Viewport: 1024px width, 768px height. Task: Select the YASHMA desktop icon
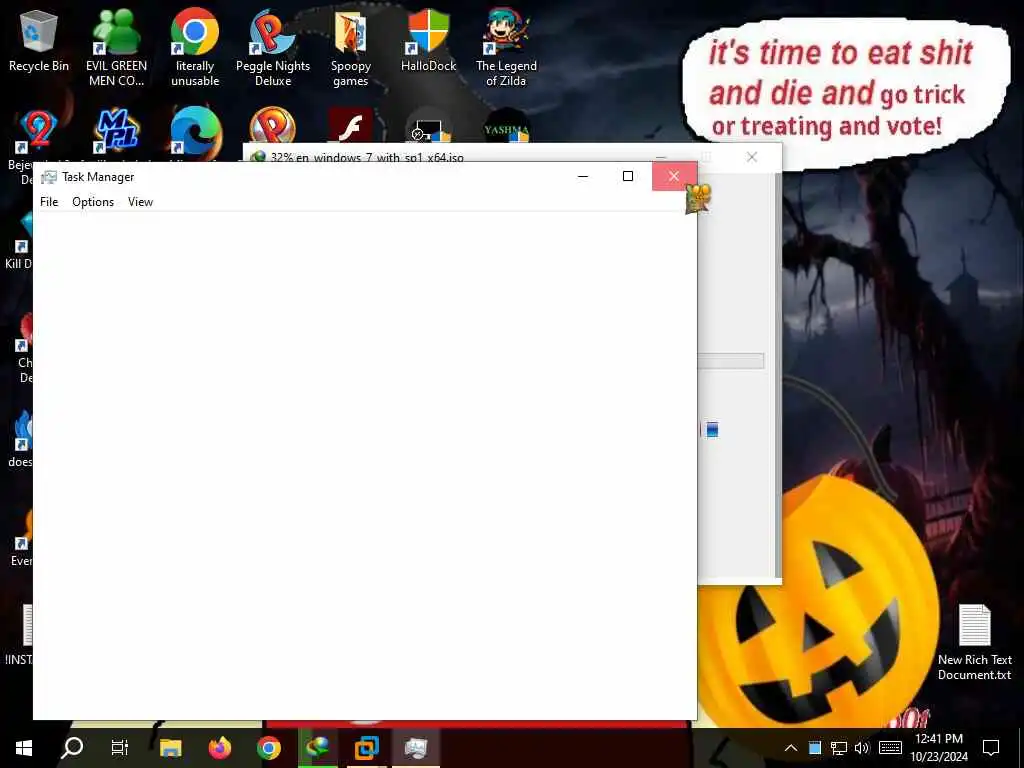506,126
